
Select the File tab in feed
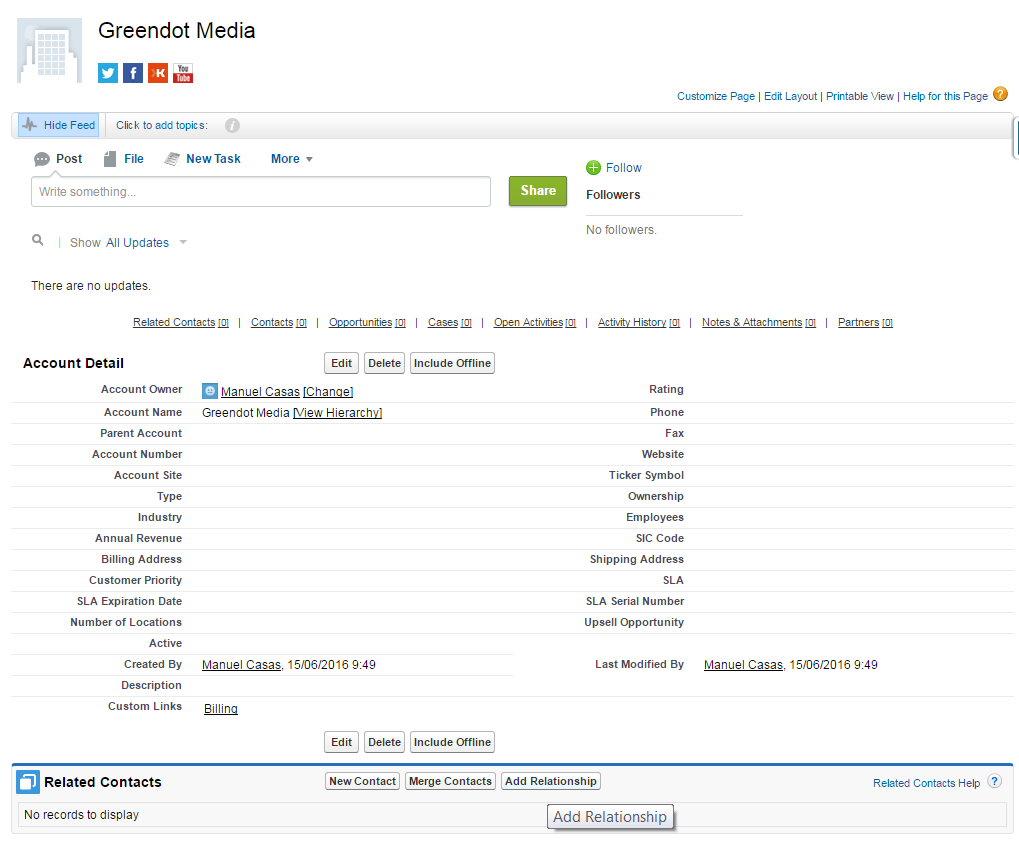pos(124,159)
